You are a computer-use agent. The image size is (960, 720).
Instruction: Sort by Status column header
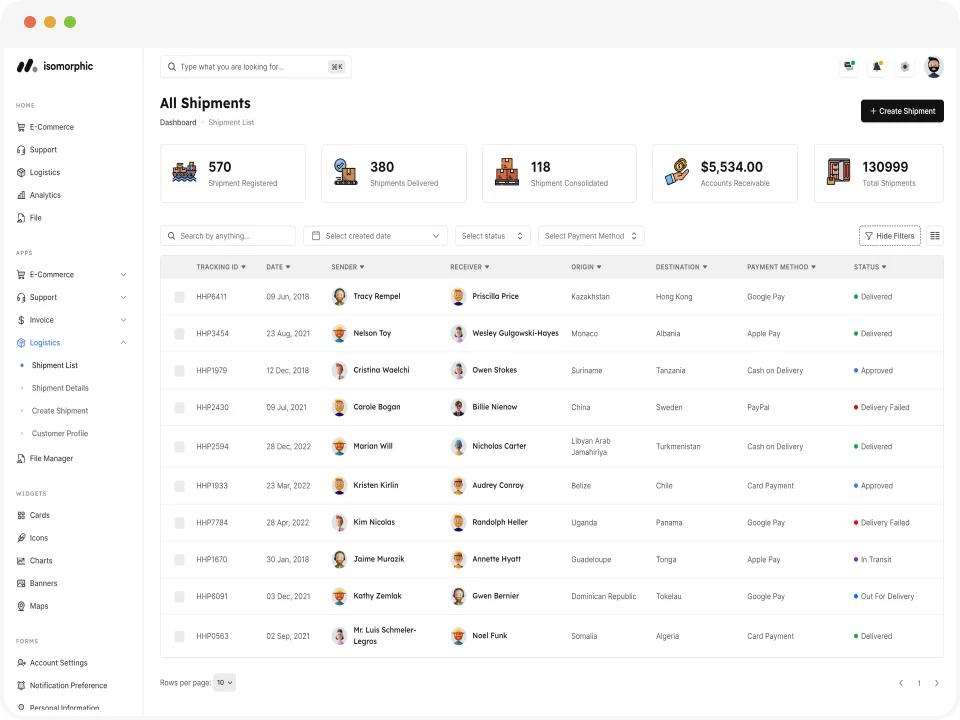(870, 267)
